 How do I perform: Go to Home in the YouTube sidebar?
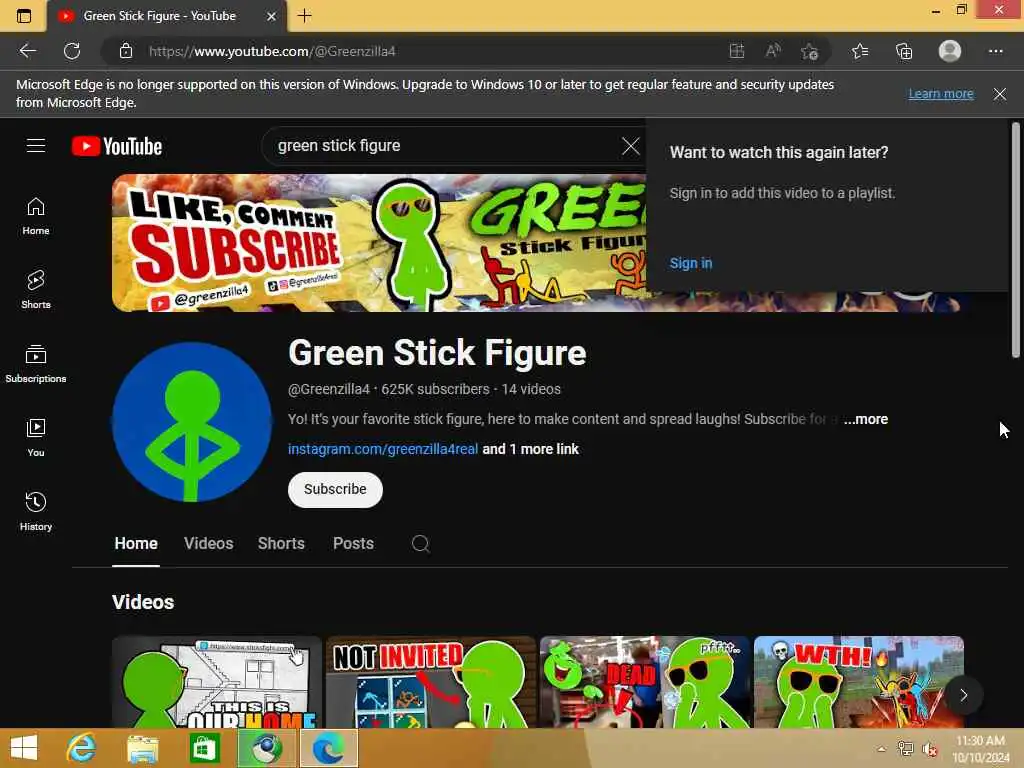coord(36,216)
